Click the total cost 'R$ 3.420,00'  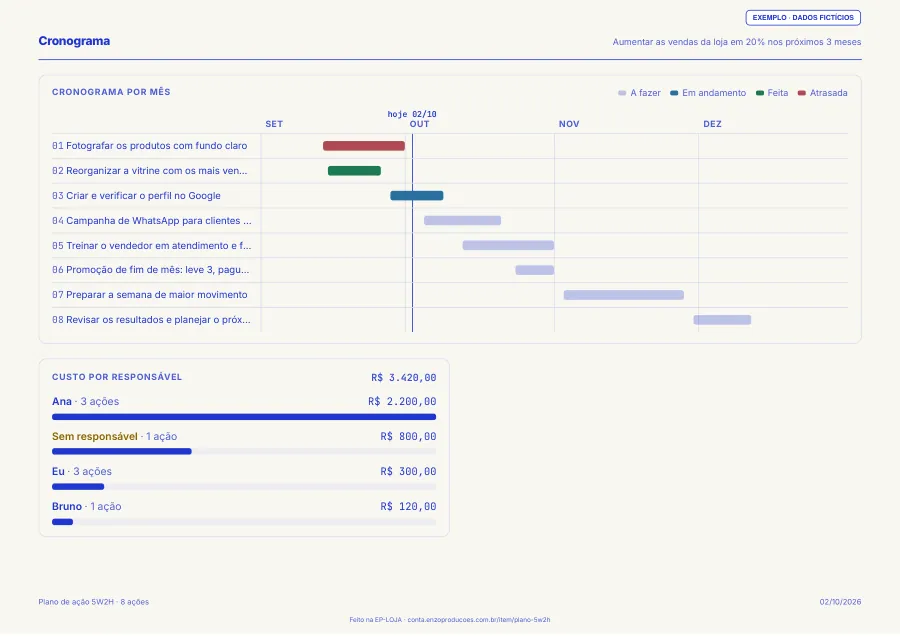point(404,378)
